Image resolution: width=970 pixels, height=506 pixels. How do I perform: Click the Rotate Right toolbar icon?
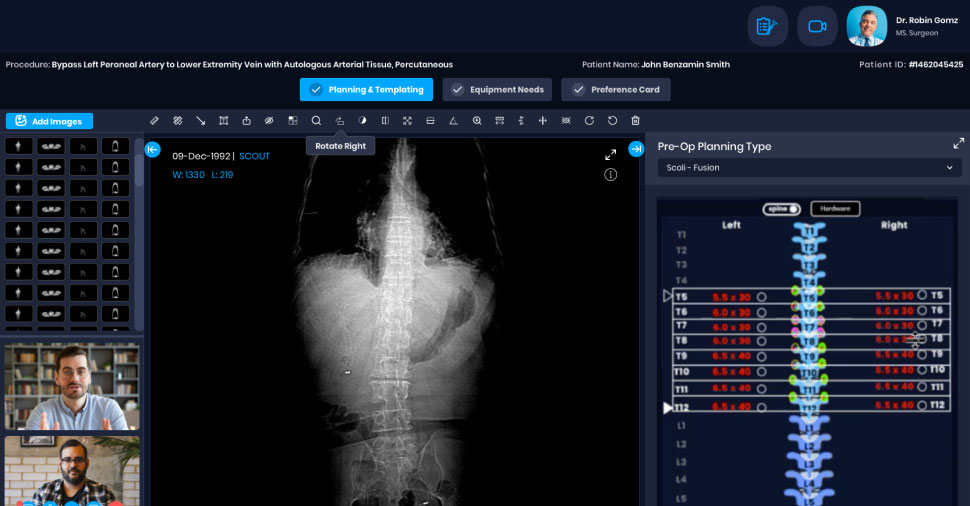[339, 121]
